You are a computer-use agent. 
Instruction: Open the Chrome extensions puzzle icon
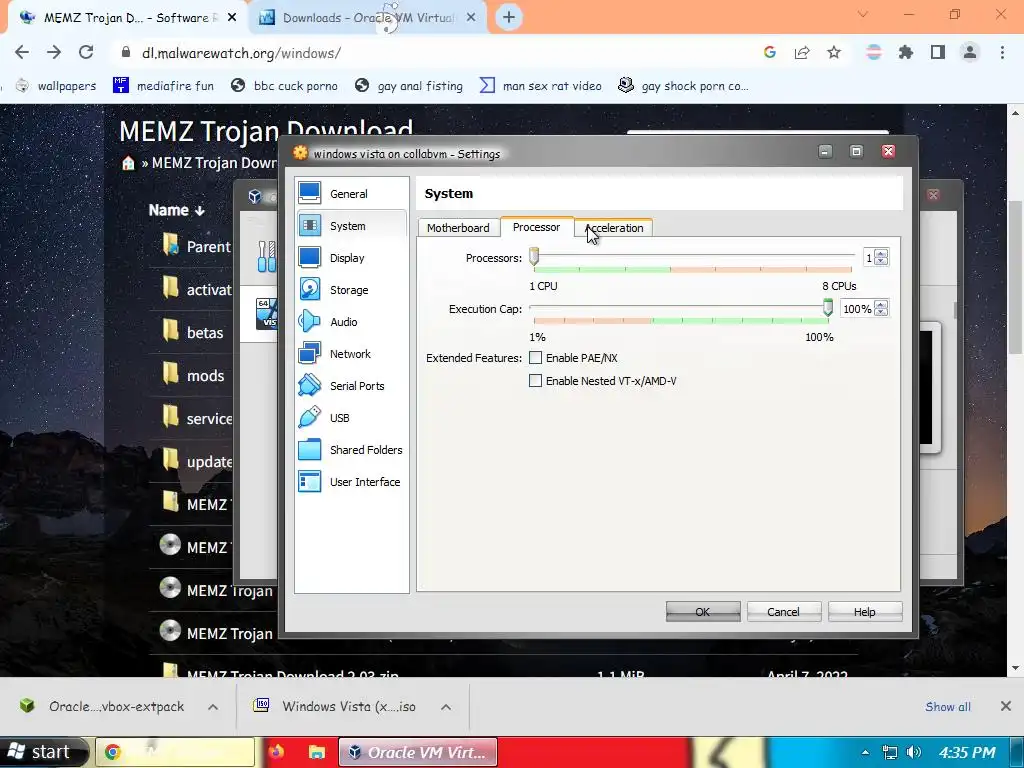click(x=906, y=52)
